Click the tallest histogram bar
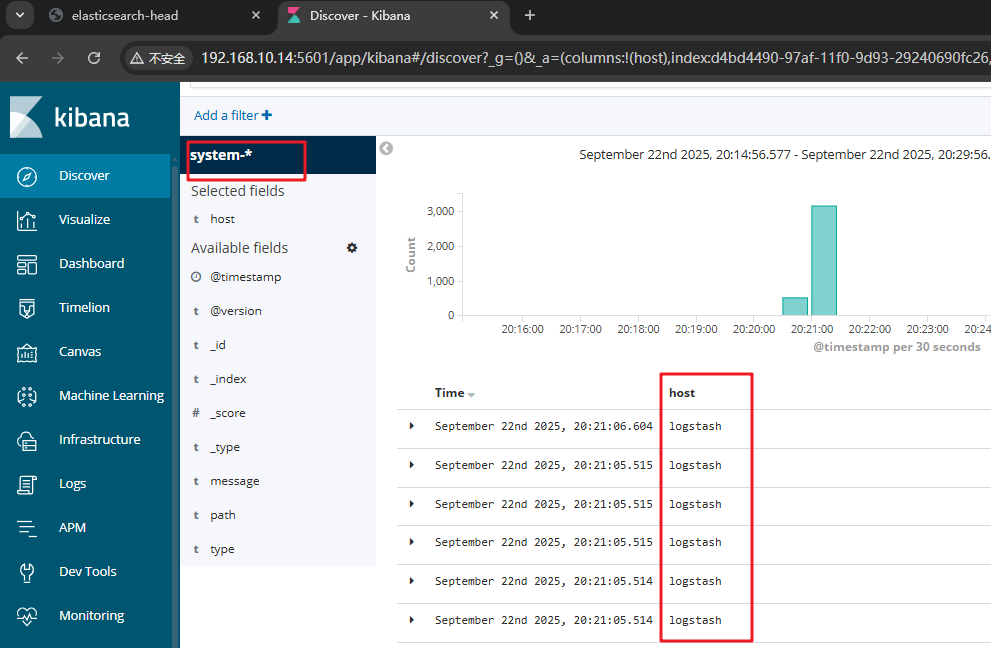 tap(824, 260)
